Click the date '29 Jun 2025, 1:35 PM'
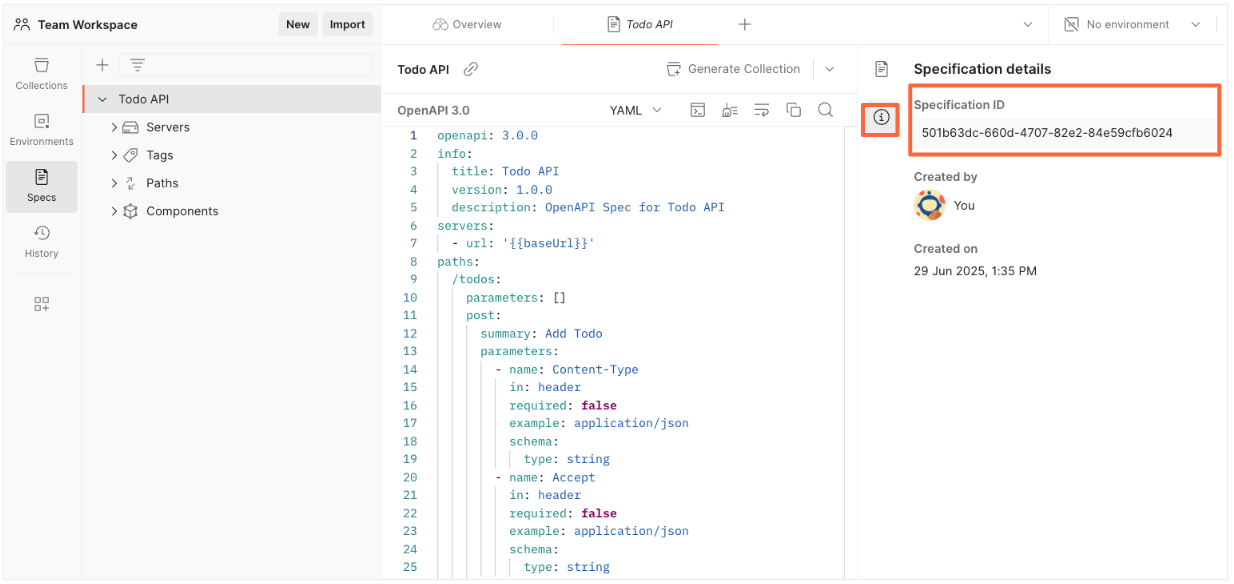The height and width of the screenshot is (584, 1234). pyautogui.click(x=975, y=271)
